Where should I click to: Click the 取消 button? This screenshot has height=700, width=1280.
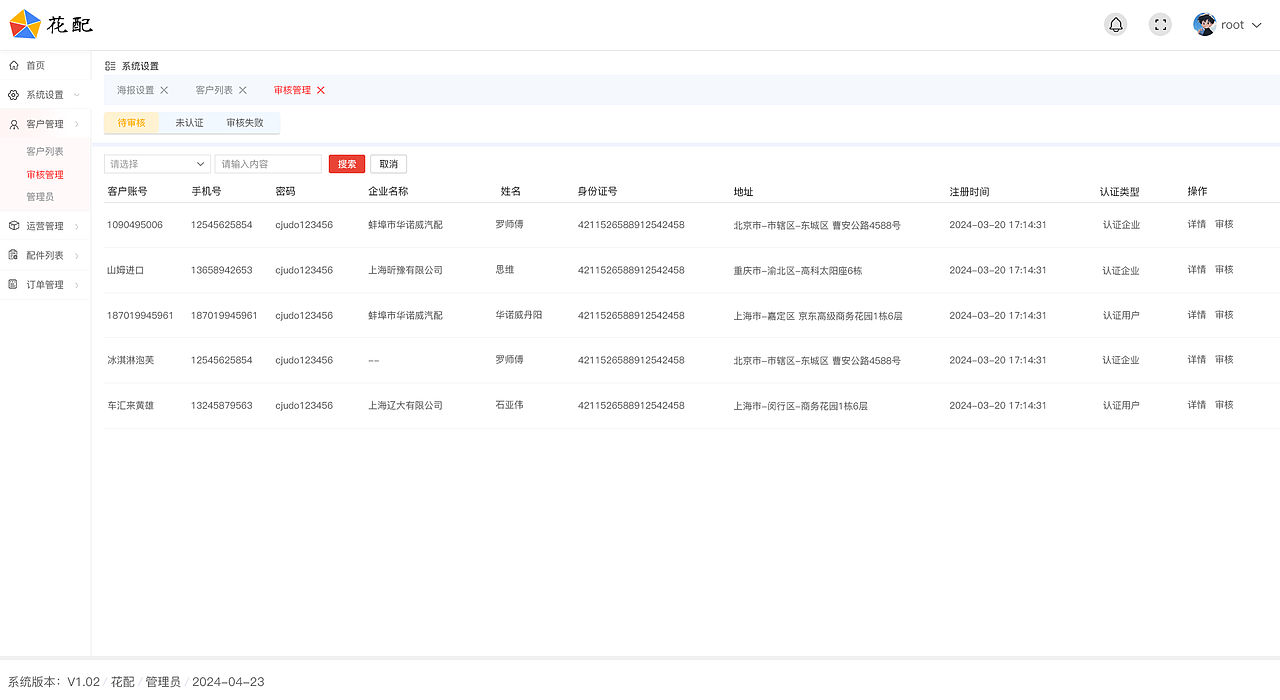[x=388, y=164]
